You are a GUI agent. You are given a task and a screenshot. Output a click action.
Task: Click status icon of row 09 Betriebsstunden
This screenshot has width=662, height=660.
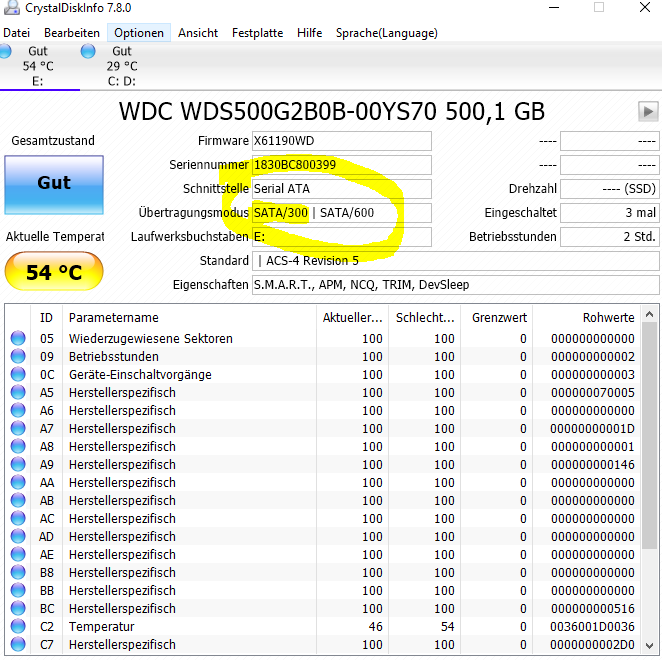(x=18, y=357)
